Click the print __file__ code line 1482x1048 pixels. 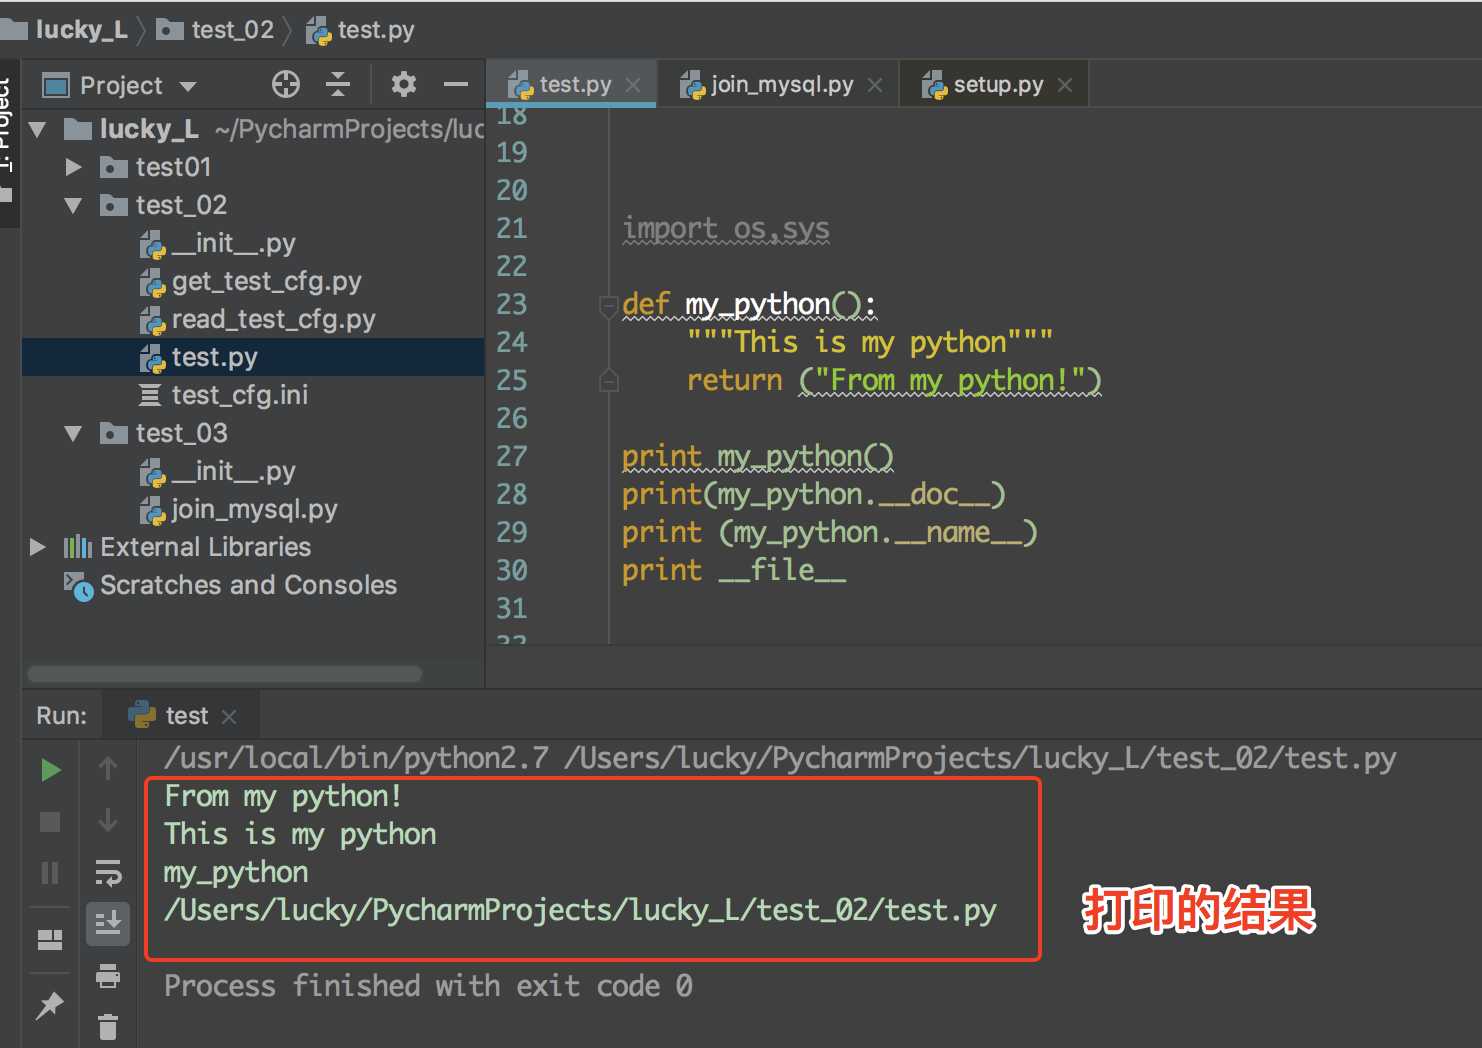tap(734, 571)
